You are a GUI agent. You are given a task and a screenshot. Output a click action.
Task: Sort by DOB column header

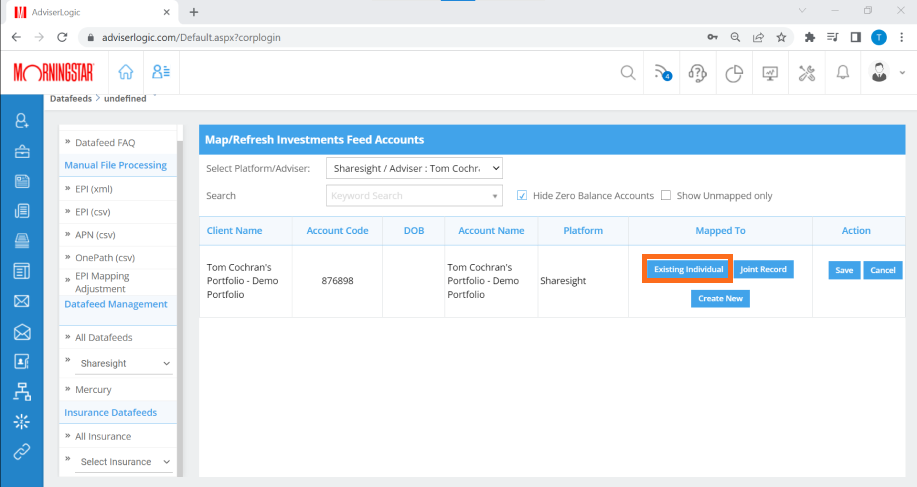point(413,230)
